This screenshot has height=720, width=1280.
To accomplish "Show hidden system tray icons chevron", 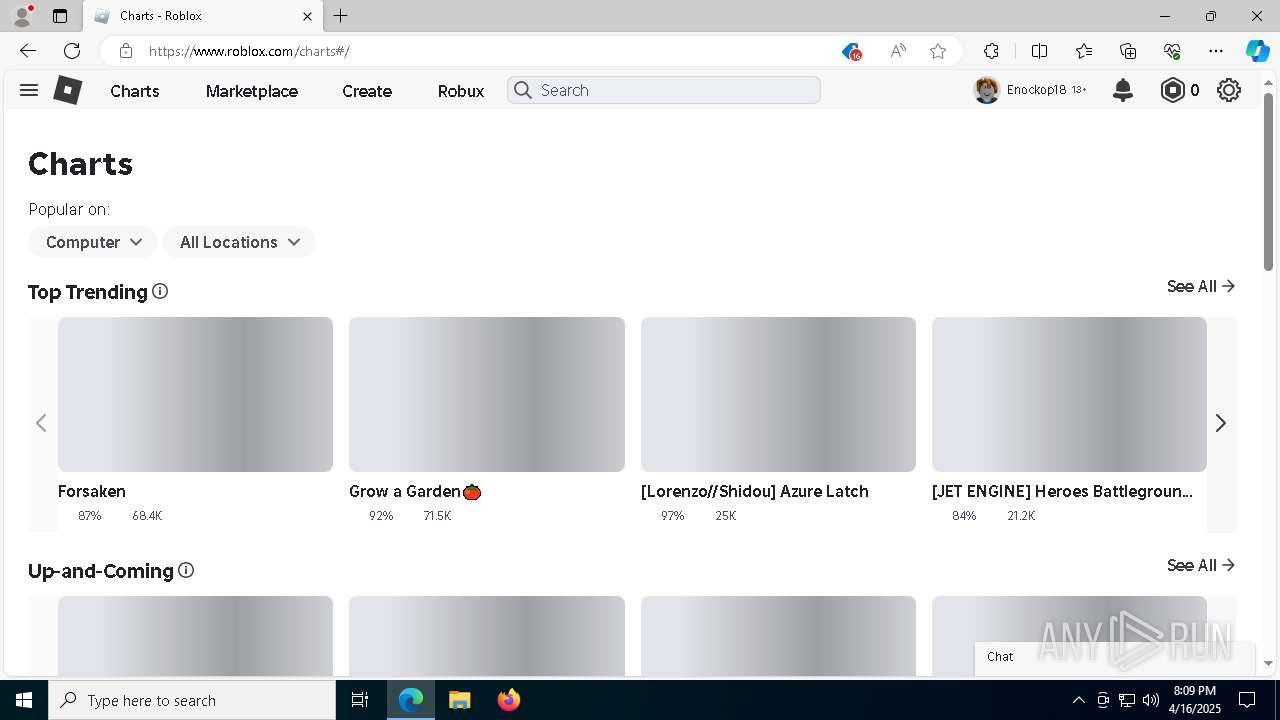I will pos(1078,700).
